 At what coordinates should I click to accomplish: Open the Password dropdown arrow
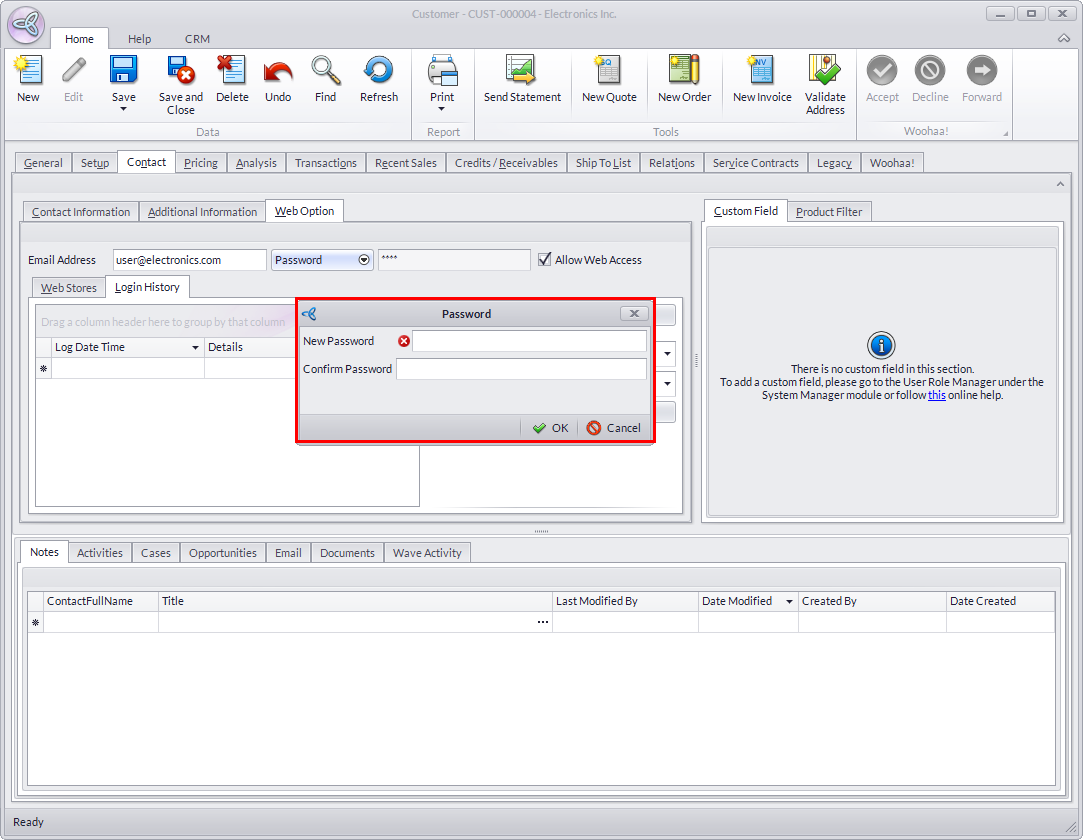point(364,260)
